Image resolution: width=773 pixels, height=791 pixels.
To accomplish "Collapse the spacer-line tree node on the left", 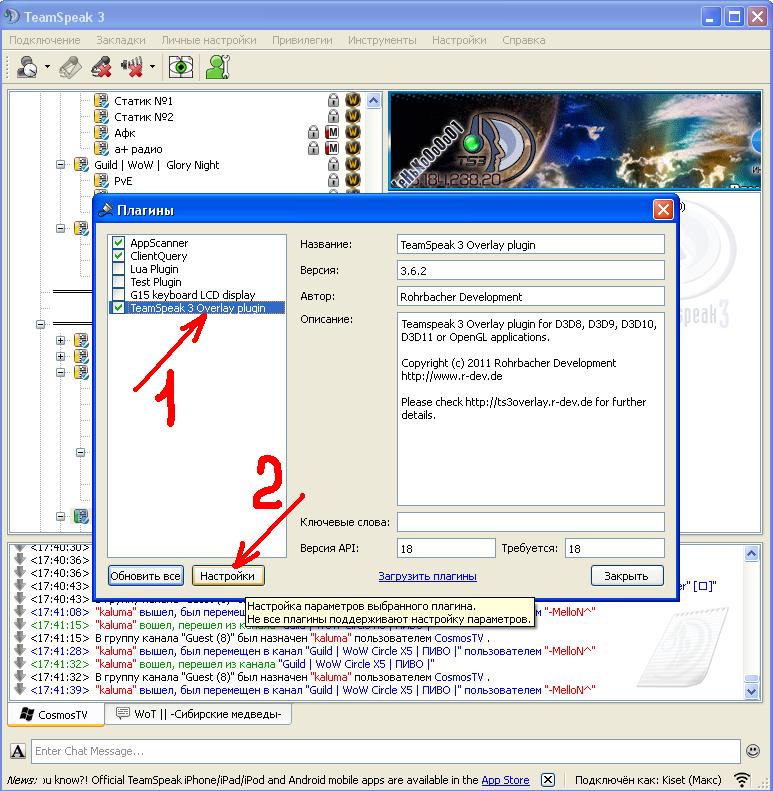I will pos(40,324).
